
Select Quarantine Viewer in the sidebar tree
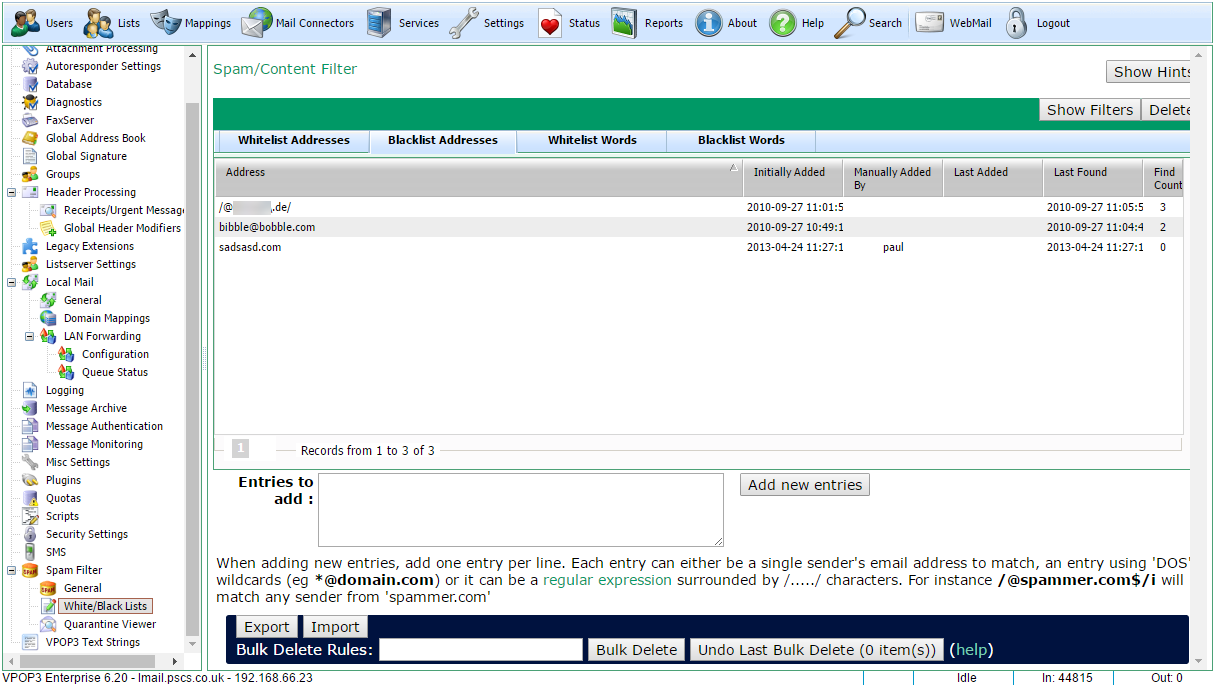tap(110, 624)
